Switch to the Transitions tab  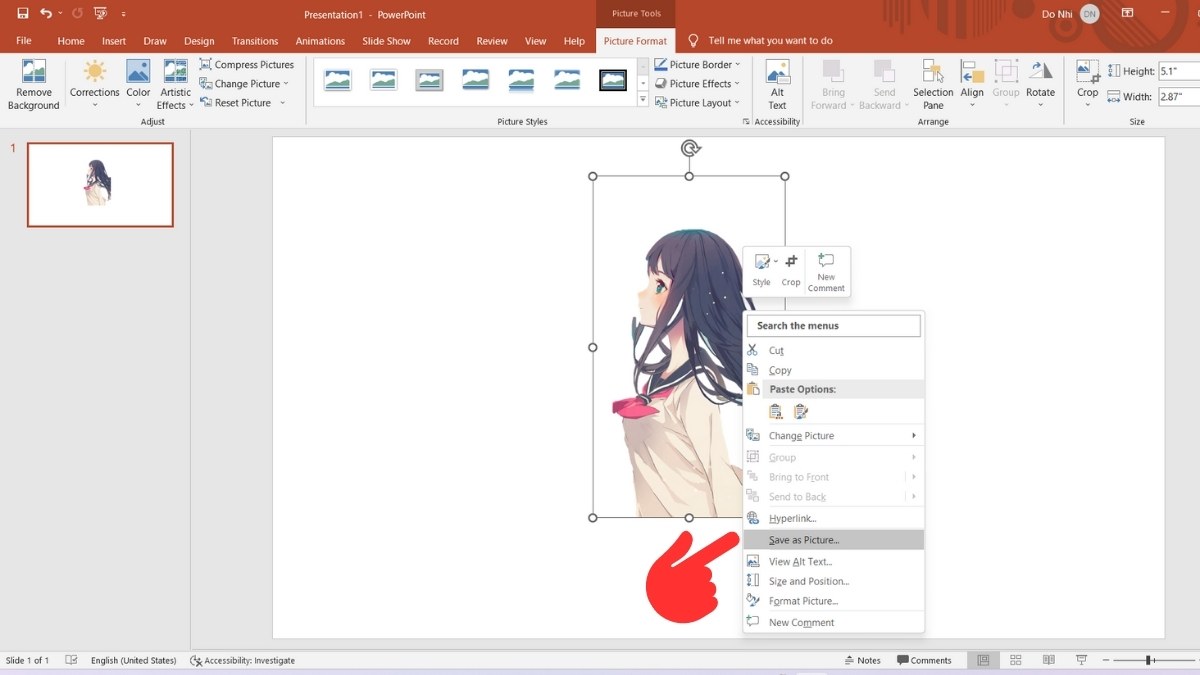255,41
